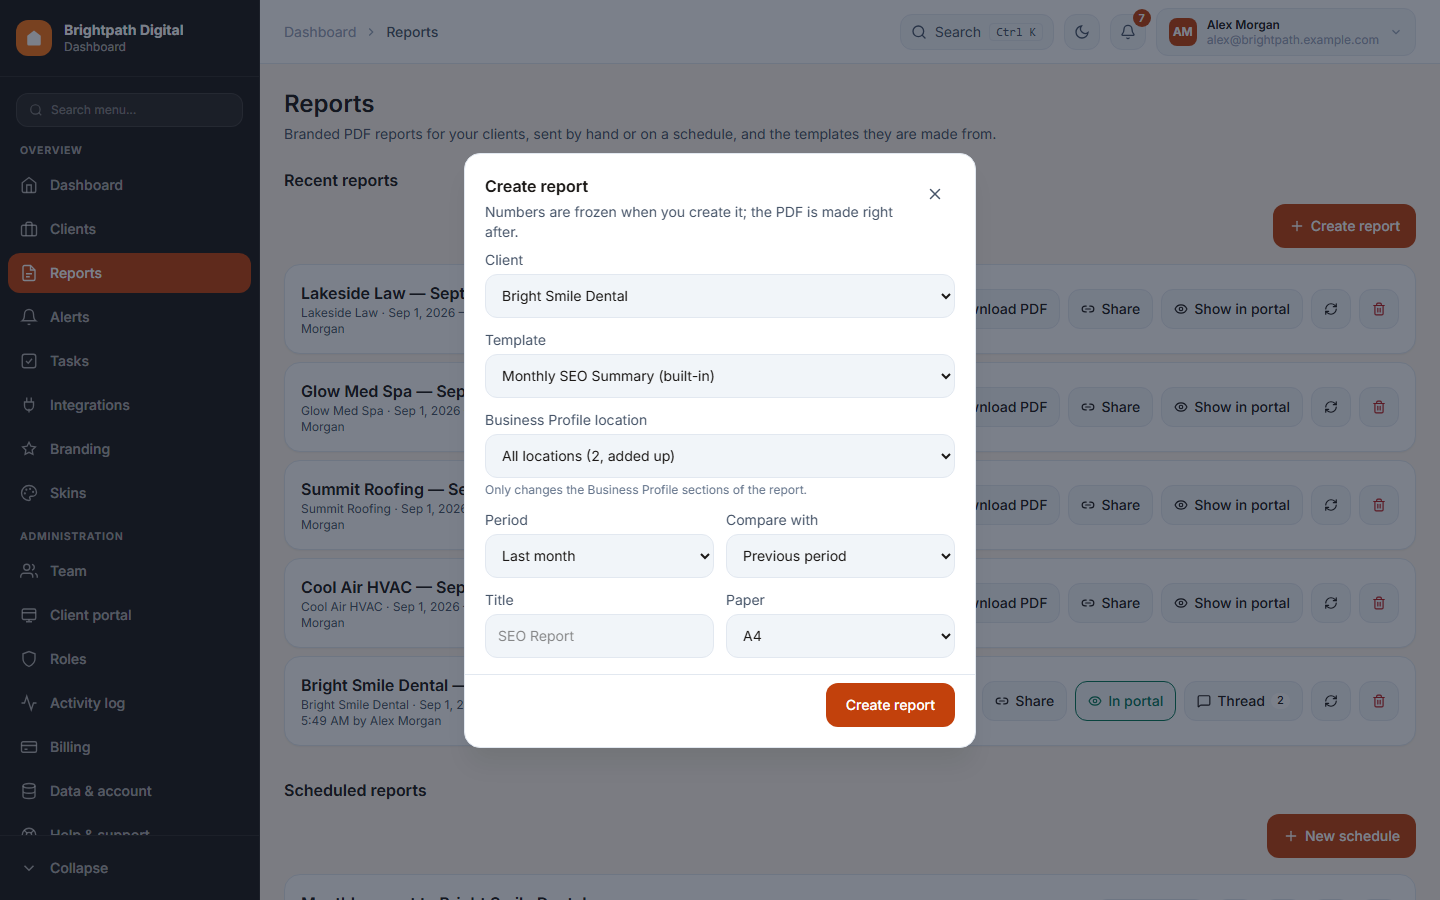Click the Search box in the top bar
This screenshot has height=900, width=1440.
point(977,32)
